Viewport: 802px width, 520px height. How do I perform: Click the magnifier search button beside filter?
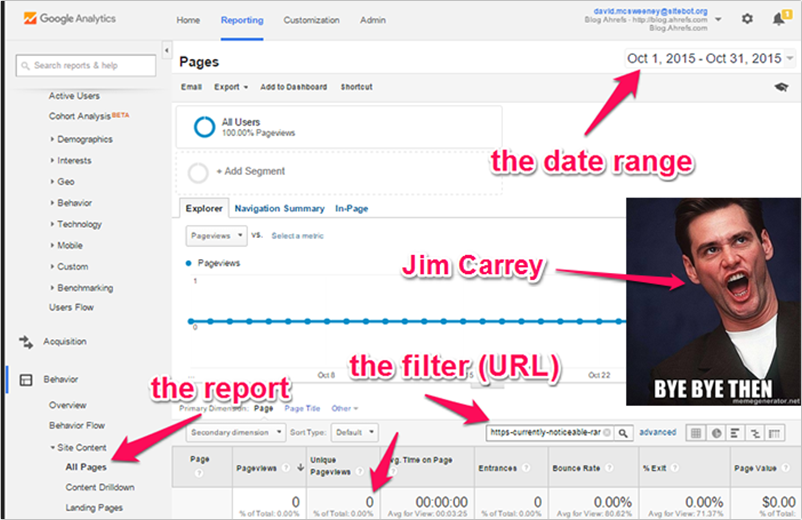point(623,433)
